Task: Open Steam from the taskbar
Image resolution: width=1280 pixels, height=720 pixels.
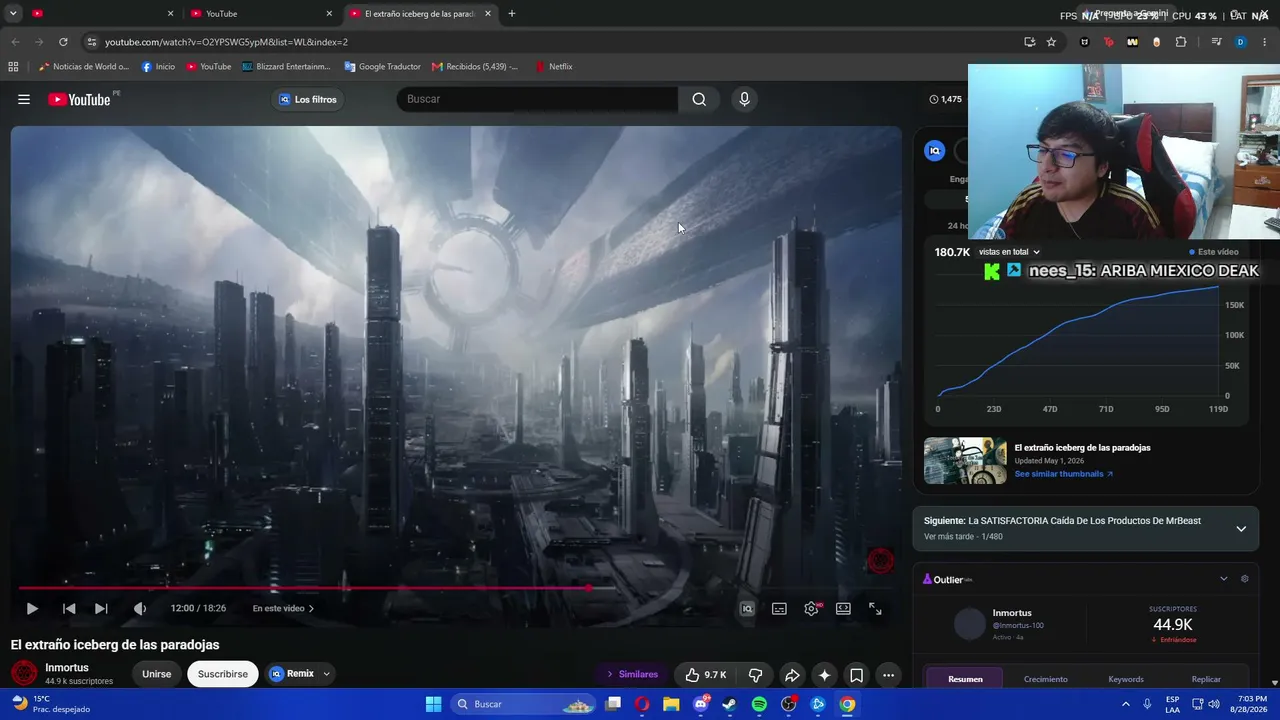Action: pos(730,704)
